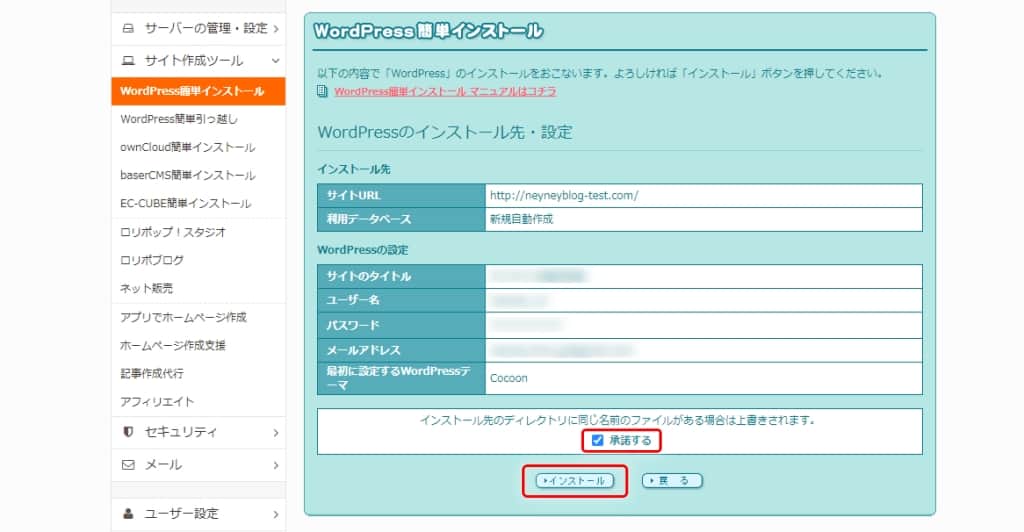Click the メールアドレス row header
This screenshot has width=1024, height=532.
coord(401,351)
